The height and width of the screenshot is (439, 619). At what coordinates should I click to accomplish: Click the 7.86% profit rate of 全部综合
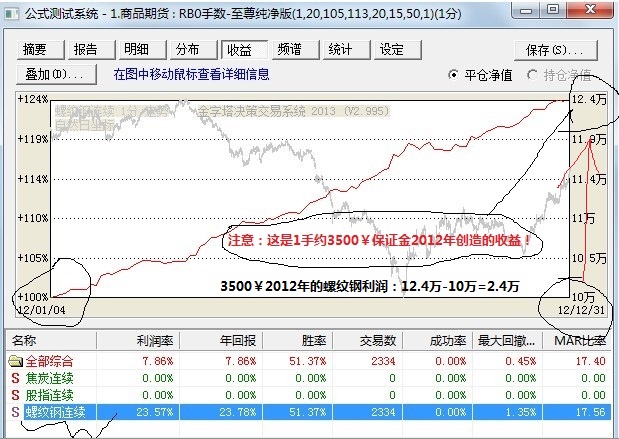pyautogui.click(x=158, y=361)
